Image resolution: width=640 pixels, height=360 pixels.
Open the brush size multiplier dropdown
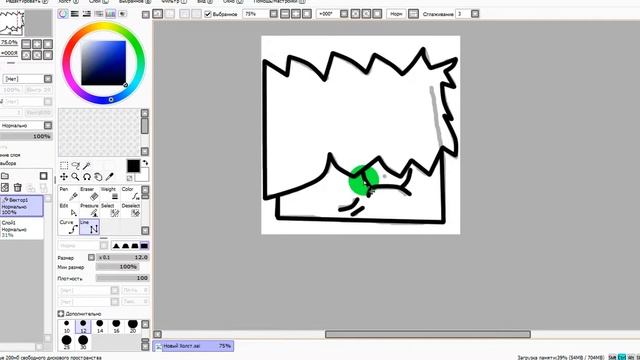coord(91,257)
